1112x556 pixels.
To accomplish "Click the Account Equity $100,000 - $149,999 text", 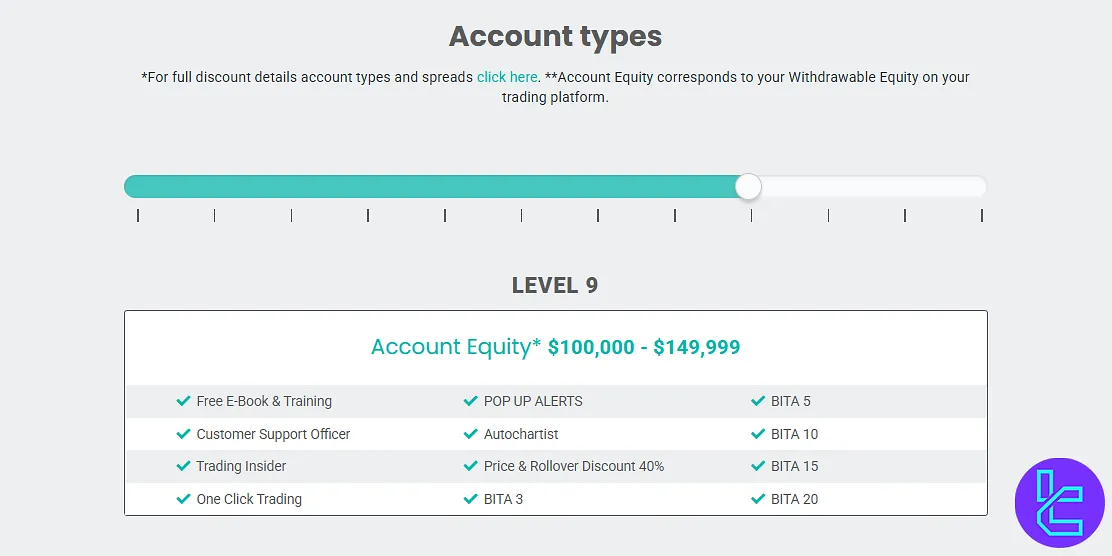I will pos(555,347).
